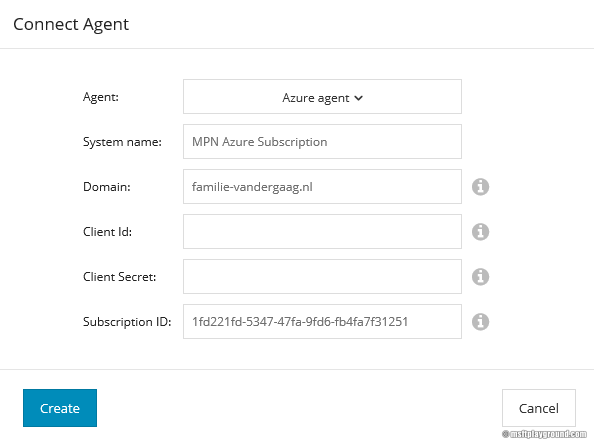Click the "Agent:" field label

(x=101, y=97)
